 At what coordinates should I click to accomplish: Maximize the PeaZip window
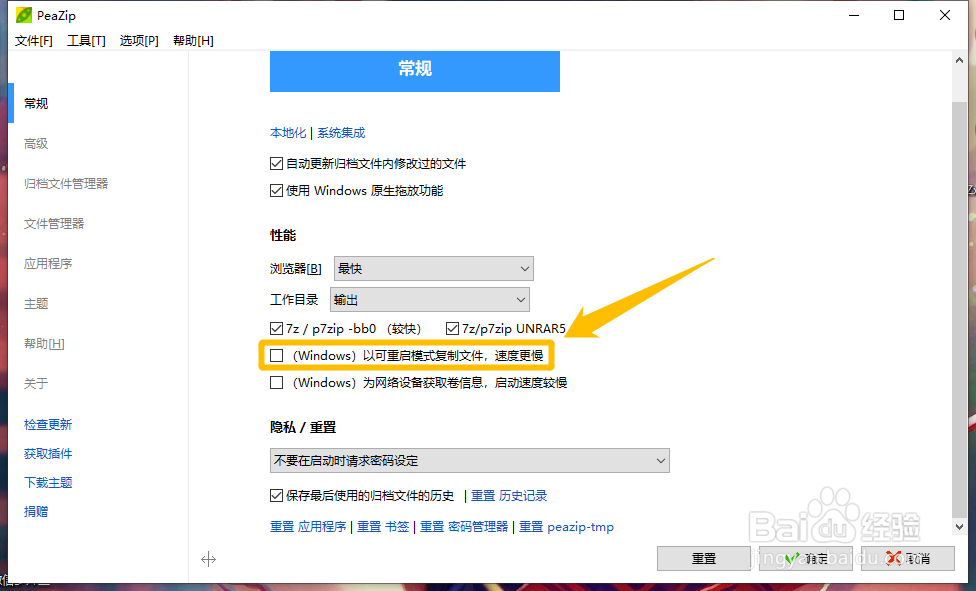click(x=899, y=15)
